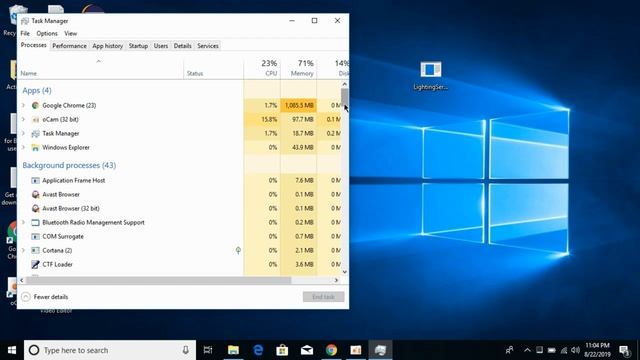640x360 pixels.
Task: Click the volume icon in the system tray
Action: [x=576, y=350]
